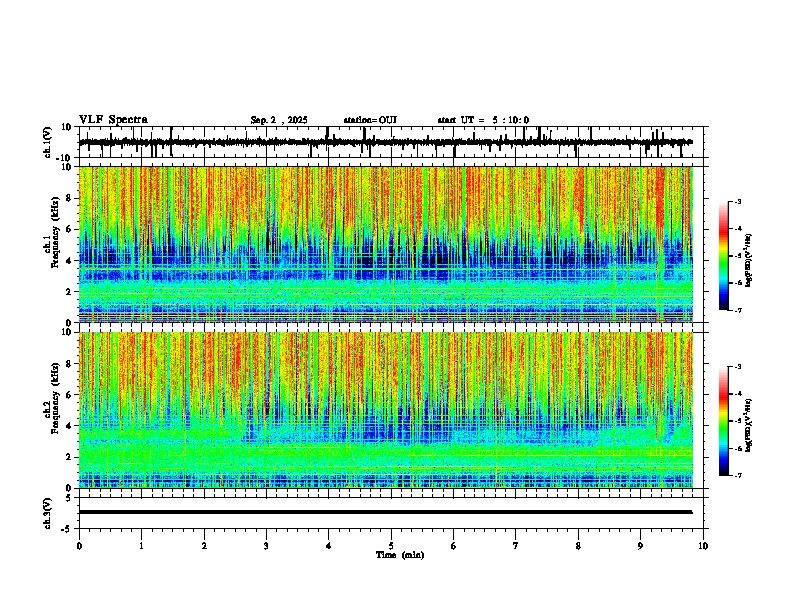Click the ch.1(V) waveform axis label
The image size is (792, 612).
click(48, 142)
